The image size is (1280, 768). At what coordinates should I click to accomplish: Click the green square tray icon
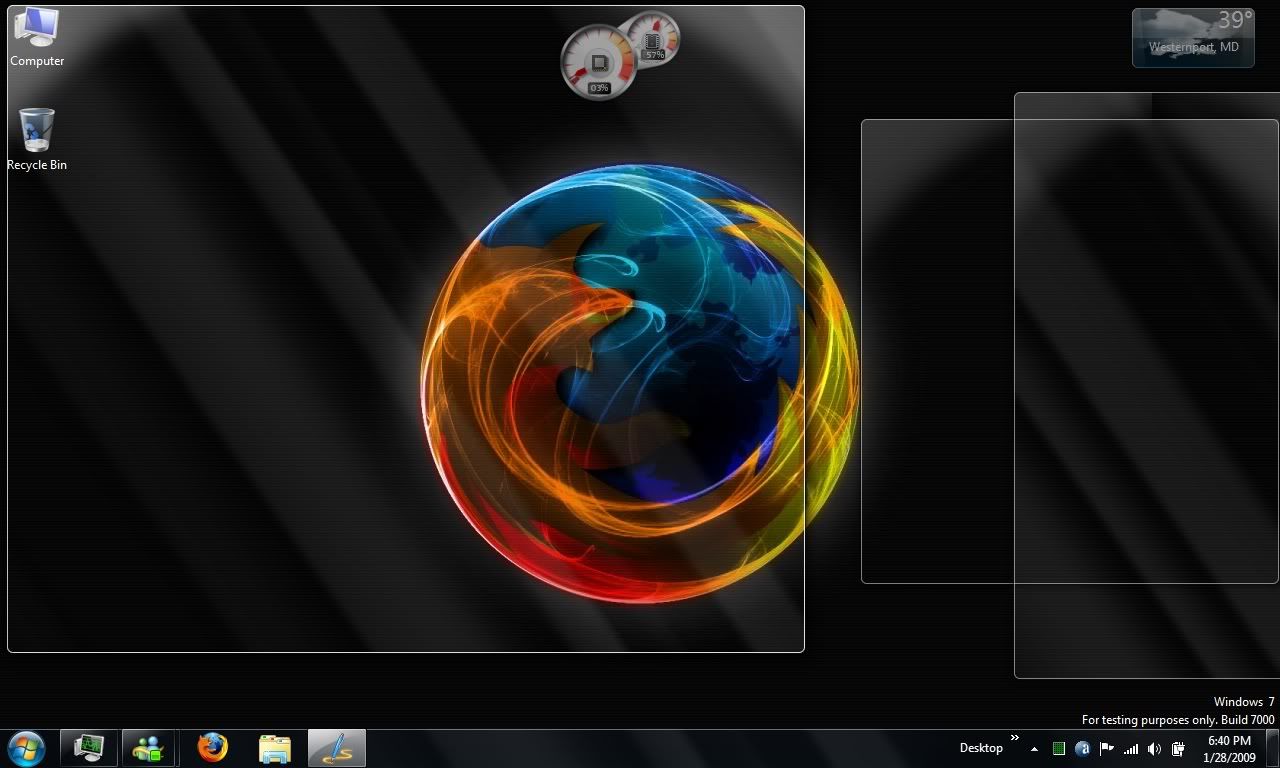[x=1059, y=749]
